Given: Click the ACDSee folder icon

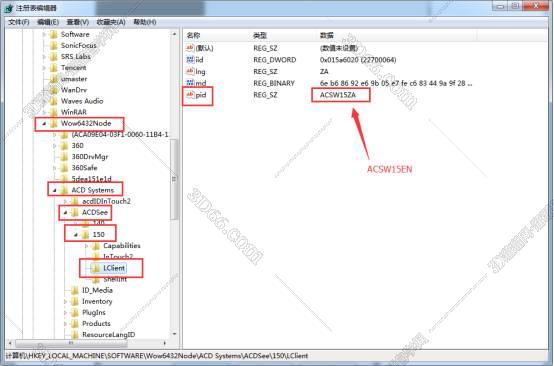Looking at the screenshot, I should tap(75, 212).
